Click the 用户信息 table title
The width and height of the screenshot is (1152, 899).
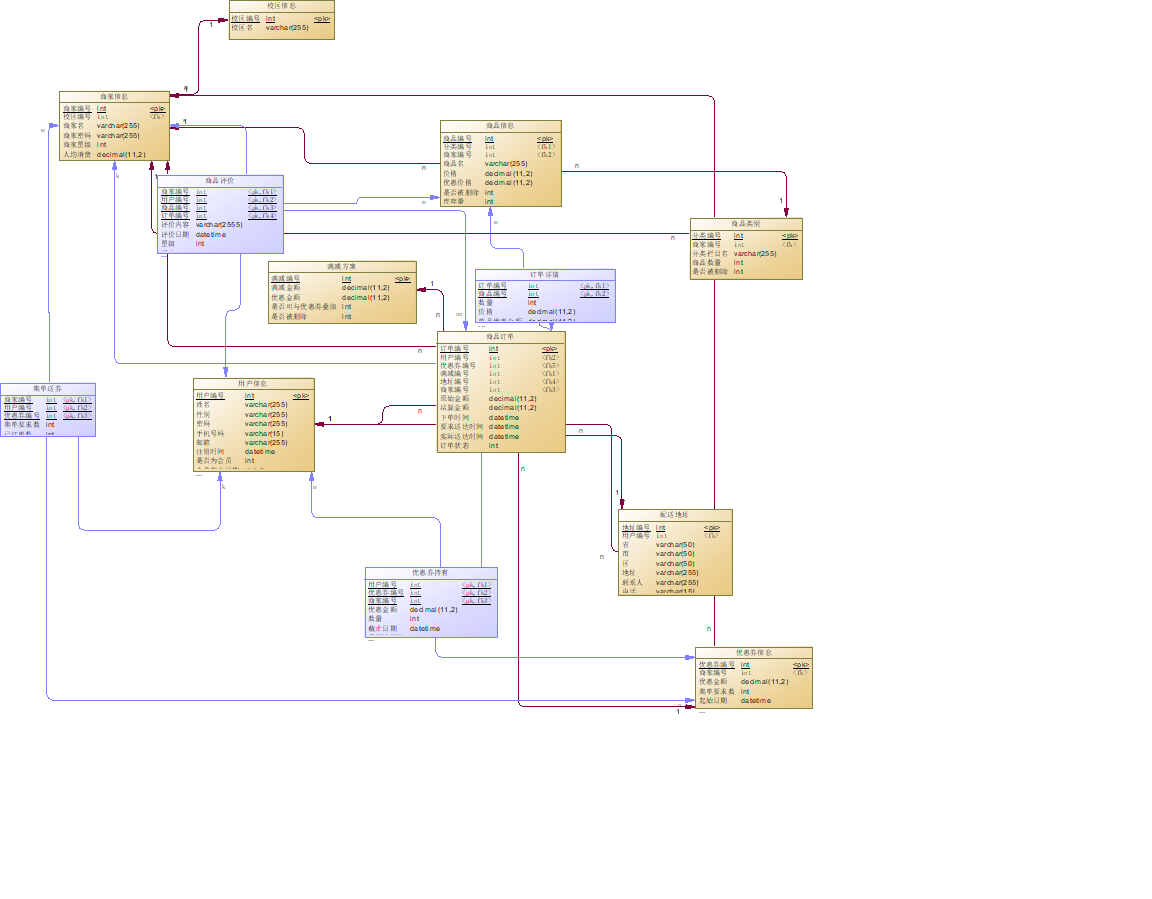(253, 384)
